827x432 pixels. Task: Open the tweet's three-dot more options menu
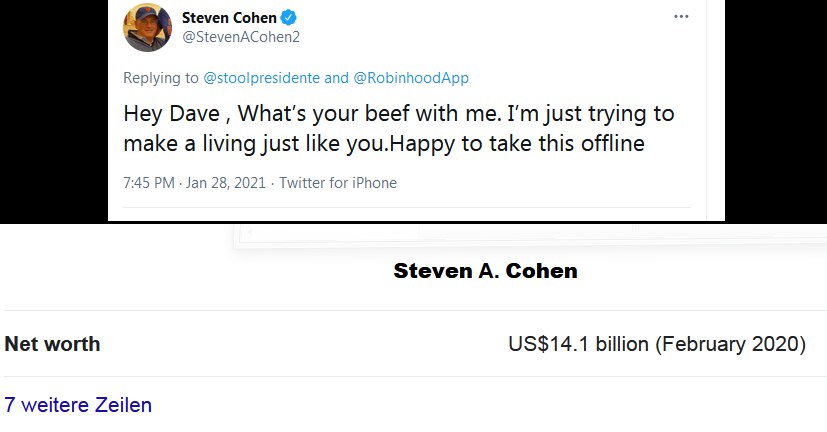[681, 17]
